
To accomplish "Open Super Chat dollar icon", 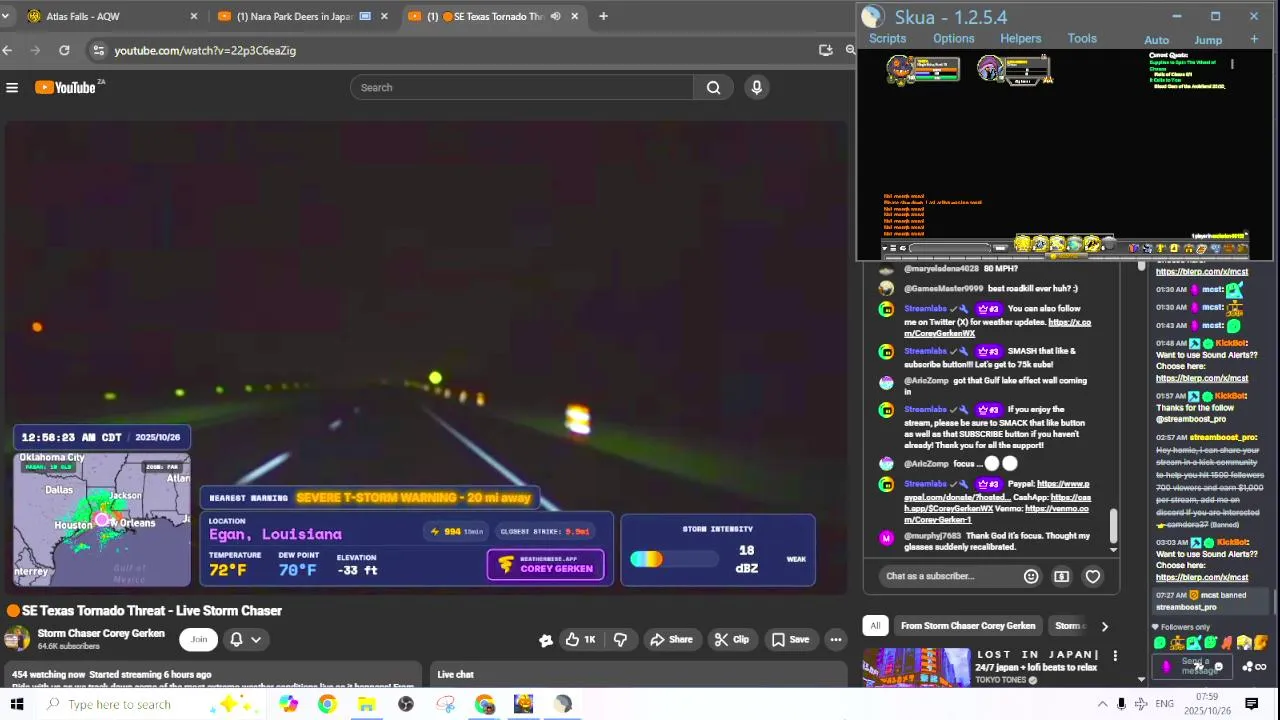I will click(1061, 576).
